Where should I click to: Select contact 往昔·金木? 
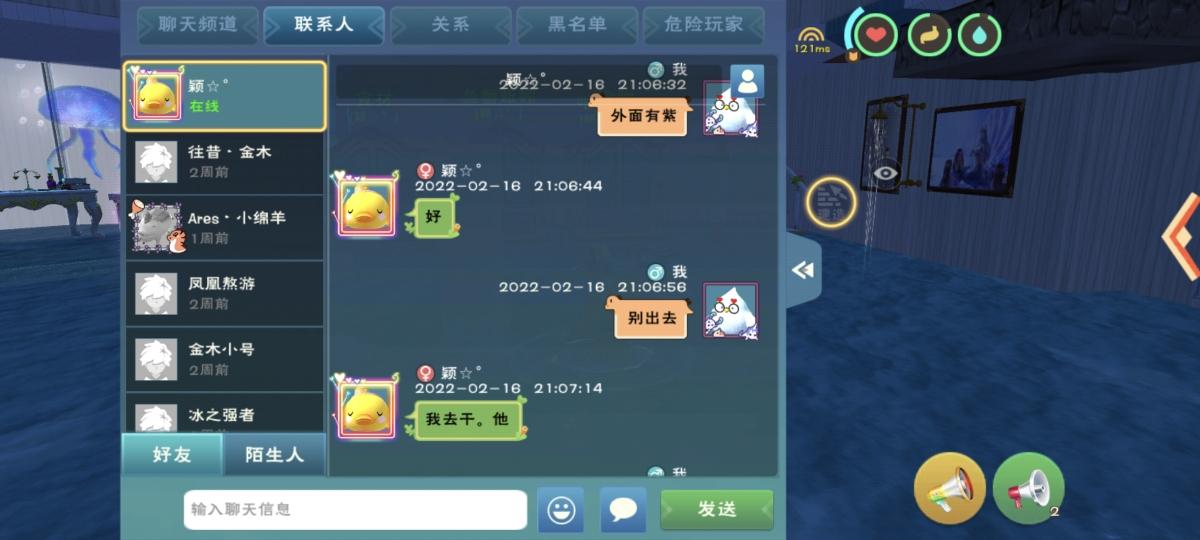tap(225, 162)
